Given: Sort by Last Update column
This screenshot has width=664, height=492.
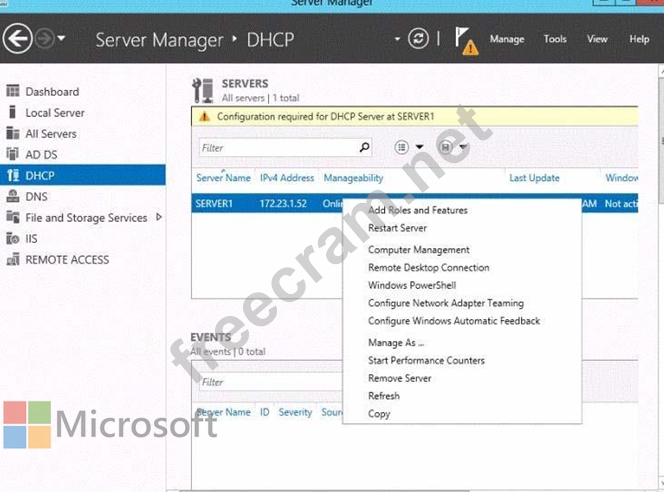Looking at the screenshot, I should 534,178.
